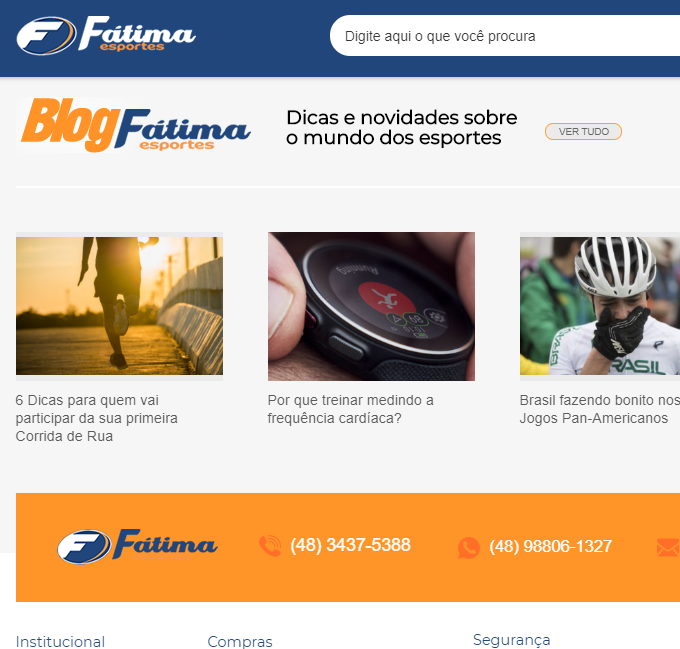Click 'Dicas e novidades sobre o mundo dos esportes' heading
Image resolution: width=680 pixels, height=649 pixels.
click(402, 127)
